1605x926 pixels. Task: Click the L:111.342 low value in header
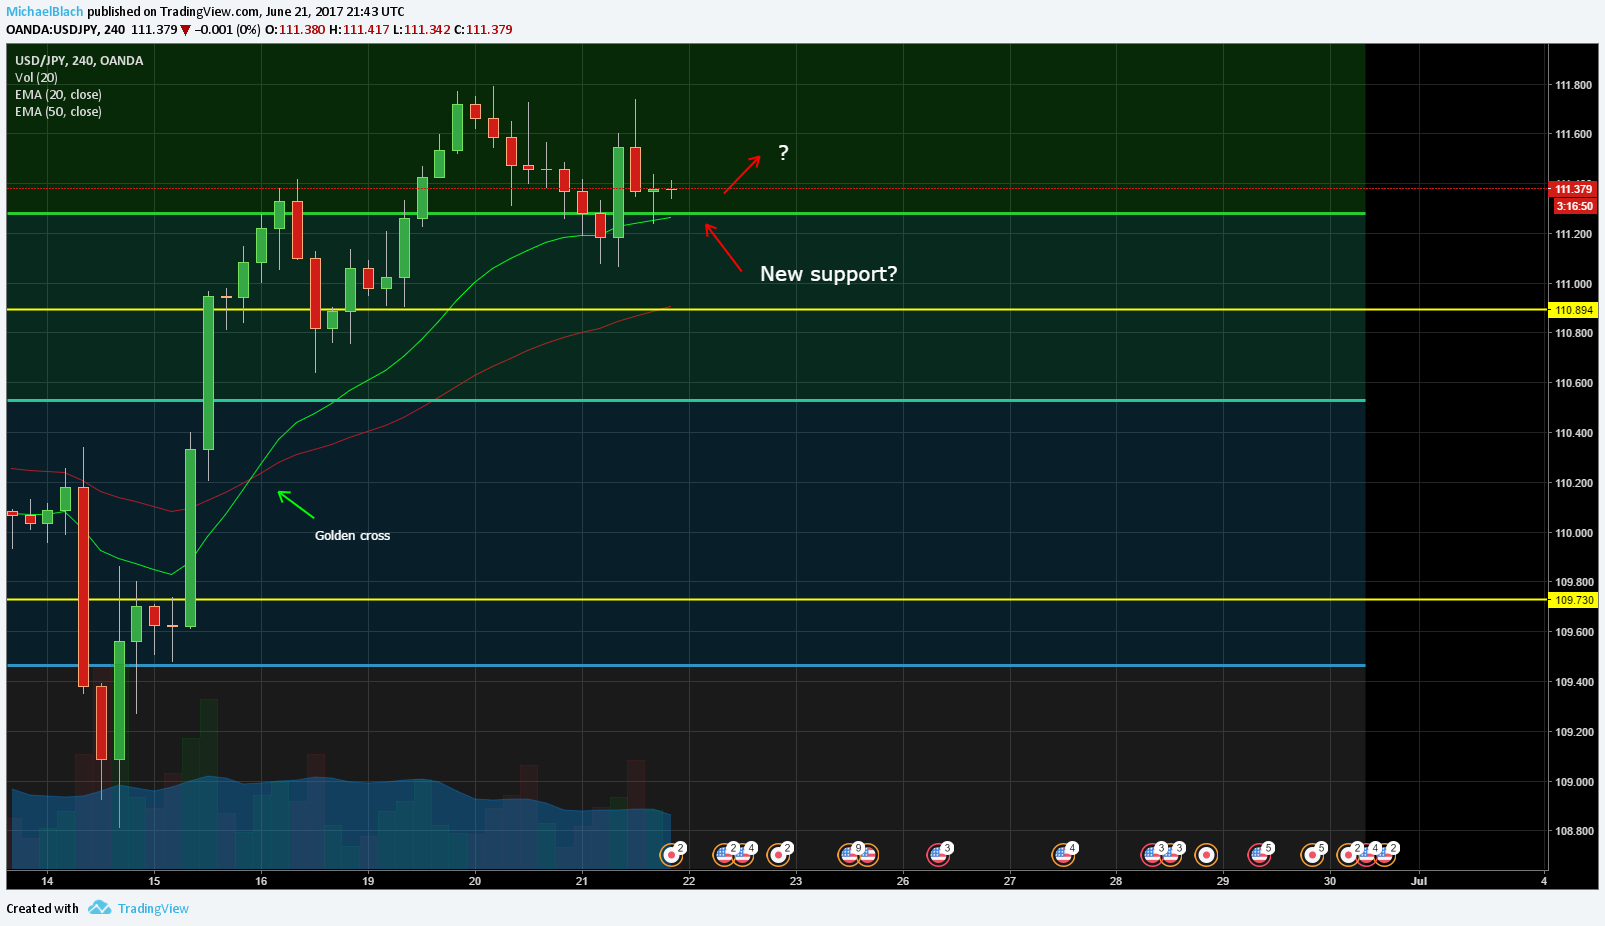point(421,29)
